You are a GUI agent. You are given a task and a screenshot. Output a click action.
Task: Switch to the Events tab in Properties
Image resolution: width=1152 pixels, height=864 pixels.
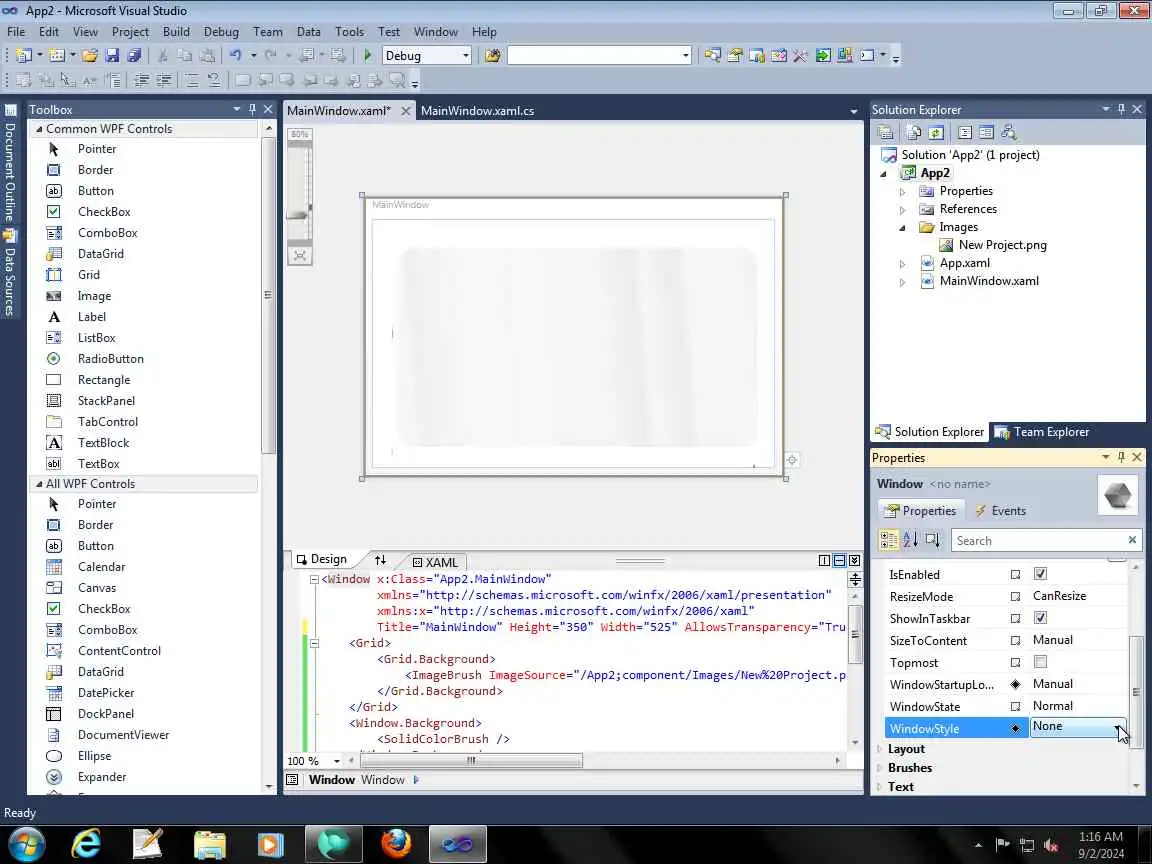point(999,511)
